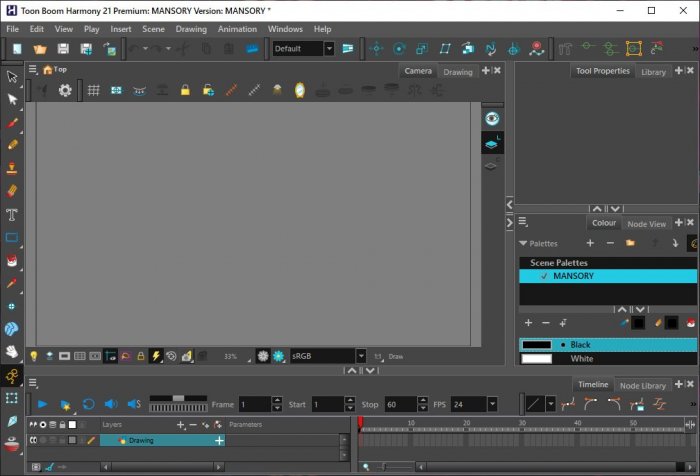700x476 pixels.
Task: Select the Pencil tool
Action: click(12, 145)
